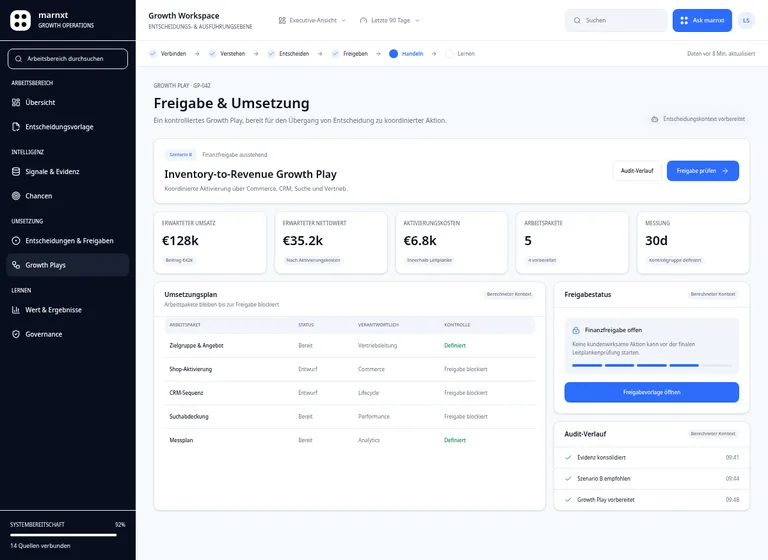This screenshot has width=768, height=560.
Task: Click the Entscheidungskontext vorbereitet icon
Action: [654, 119]
